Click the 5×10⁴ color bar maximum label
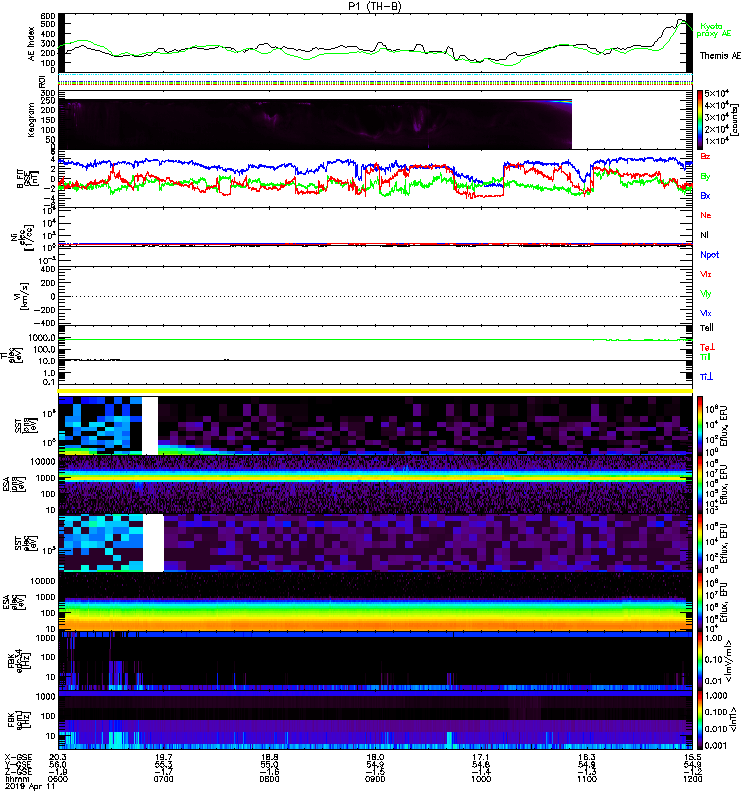This screenshot has height=800, width=750. (x=717, y=93)
